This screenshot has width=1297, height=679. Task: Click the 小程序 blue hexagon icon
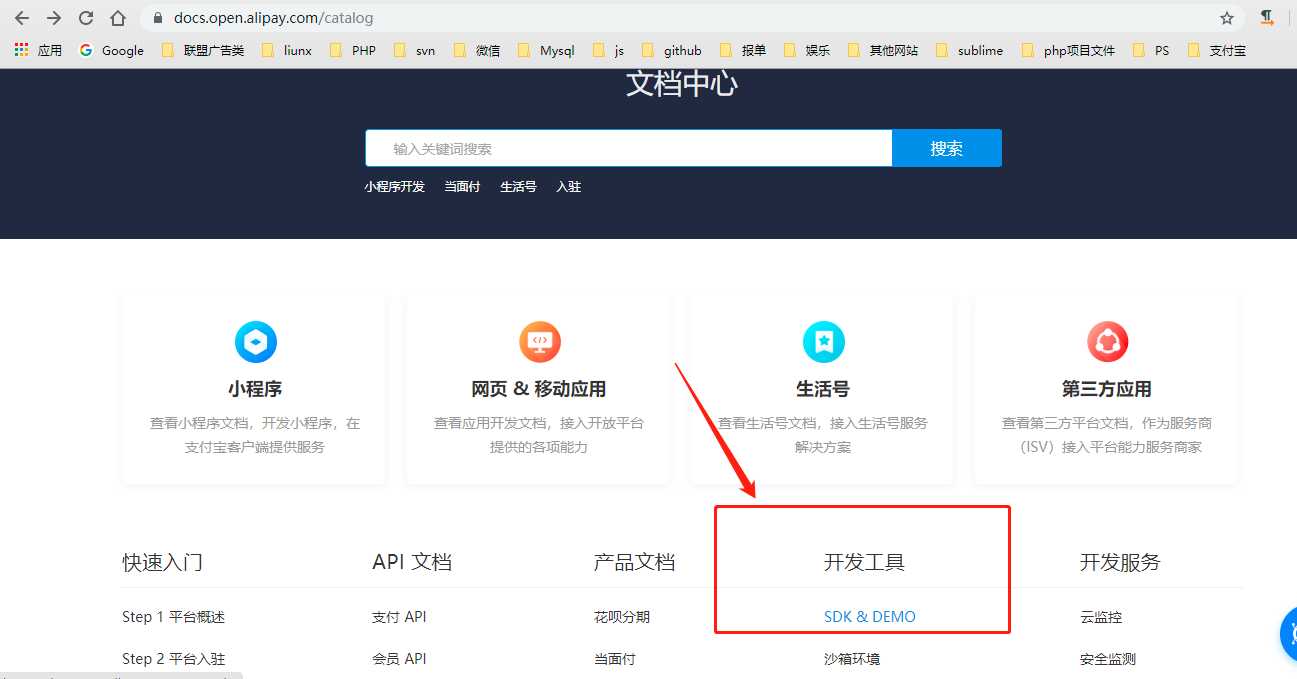tap(255, 342)
